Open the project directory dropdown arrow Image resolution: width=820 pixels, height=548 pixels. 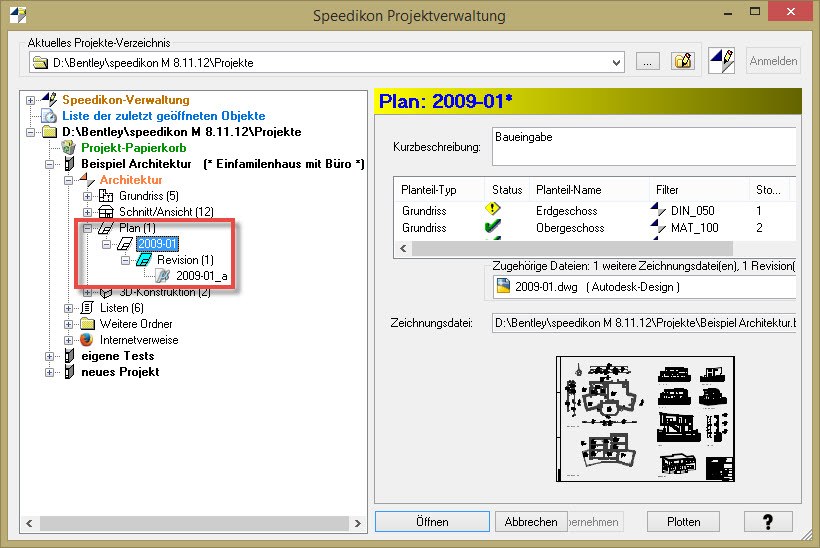pos(617,63)
